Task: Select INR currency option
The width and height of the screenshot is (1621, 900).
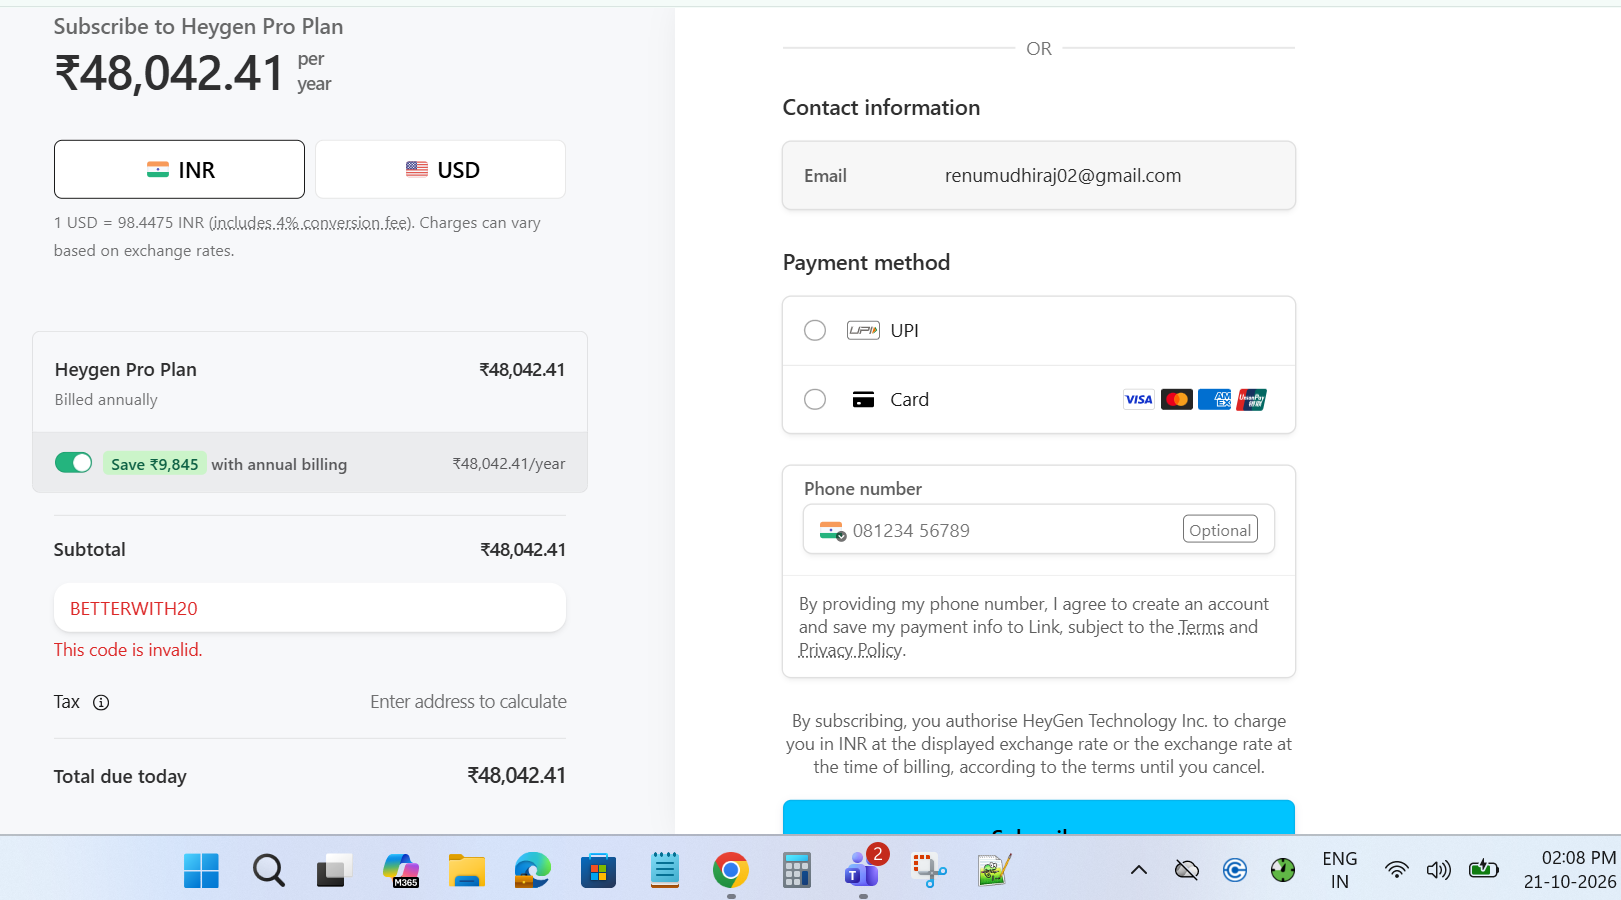Action: tap(179, 169)
